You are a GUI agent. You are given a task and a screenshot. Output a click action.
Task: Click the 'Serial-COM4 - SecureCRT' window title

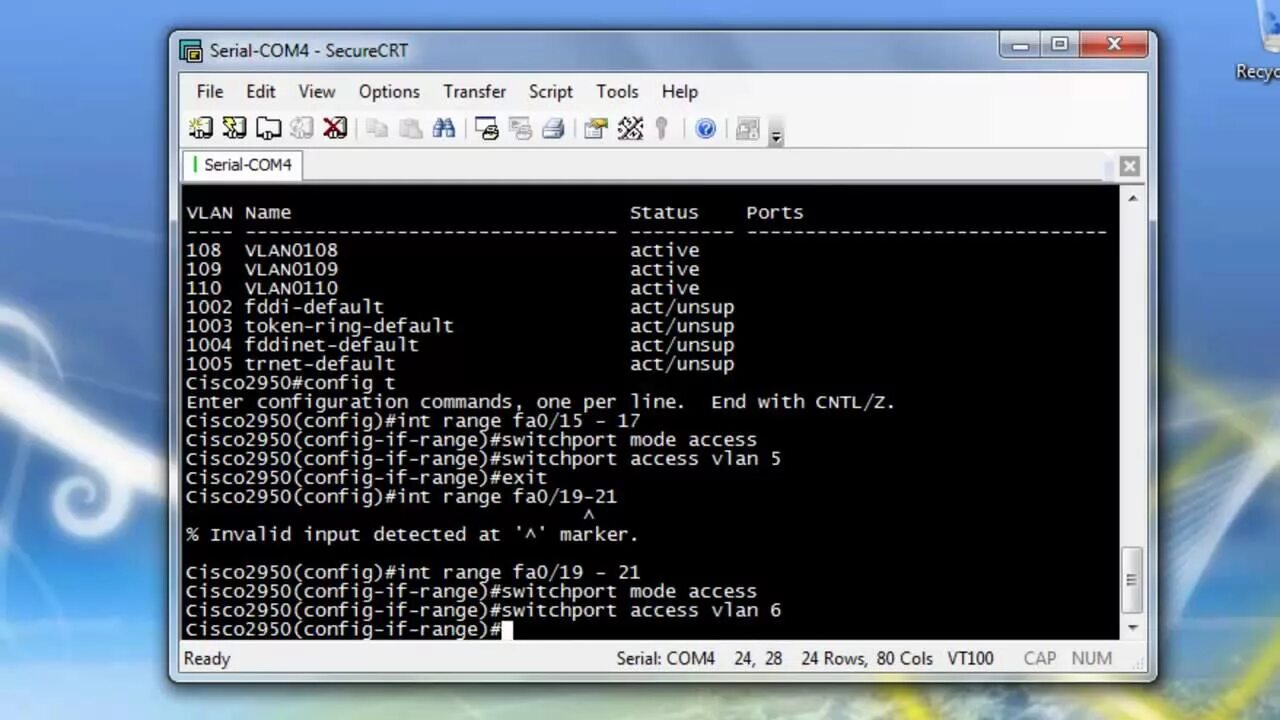(x=309, y=50)
